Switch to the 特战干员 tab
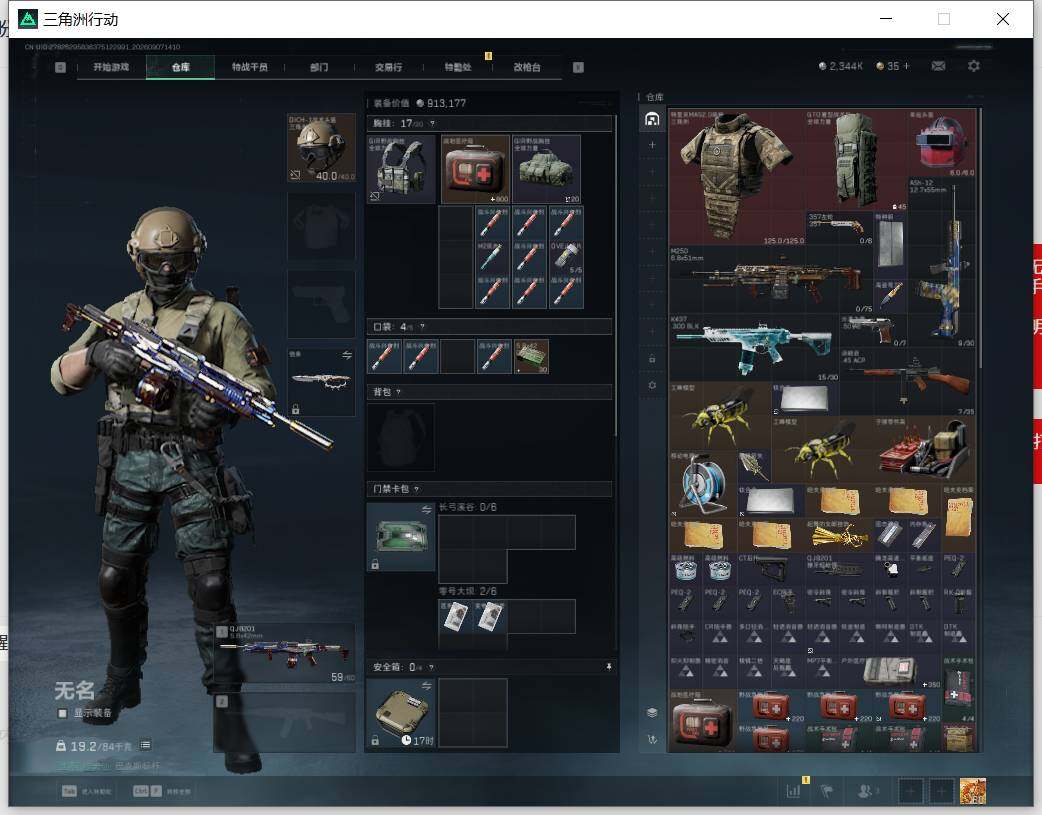This screenshot has width=1042, height=815. pyautogui.click(x=249, y=67)
